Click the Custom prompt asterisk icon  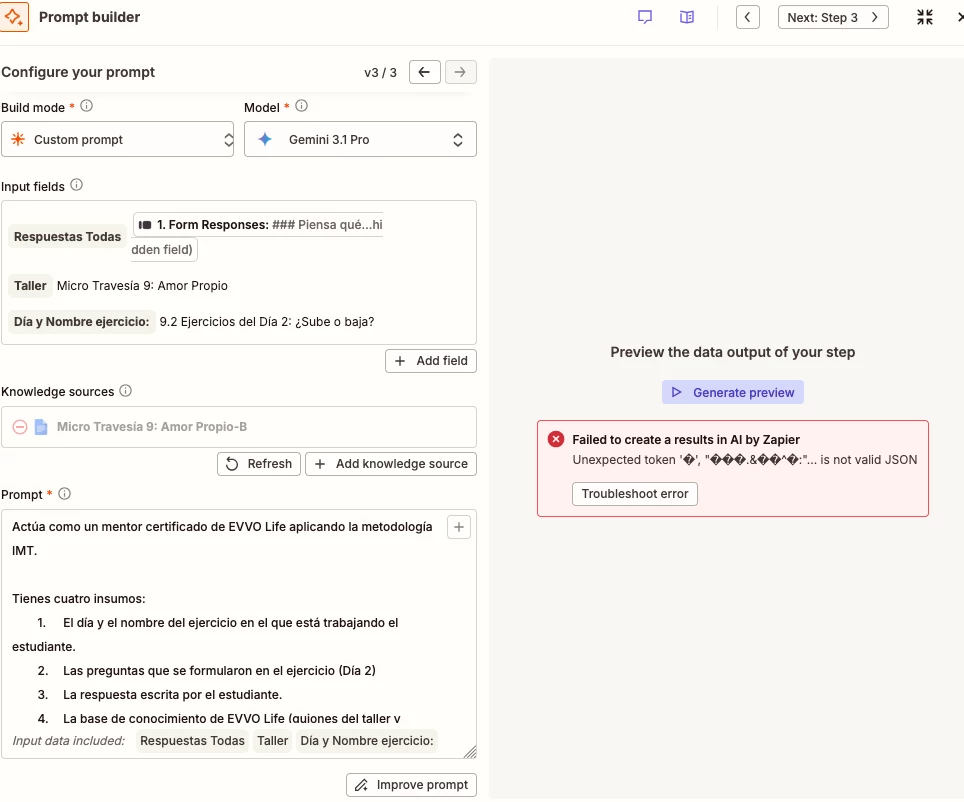click(18, 139)
